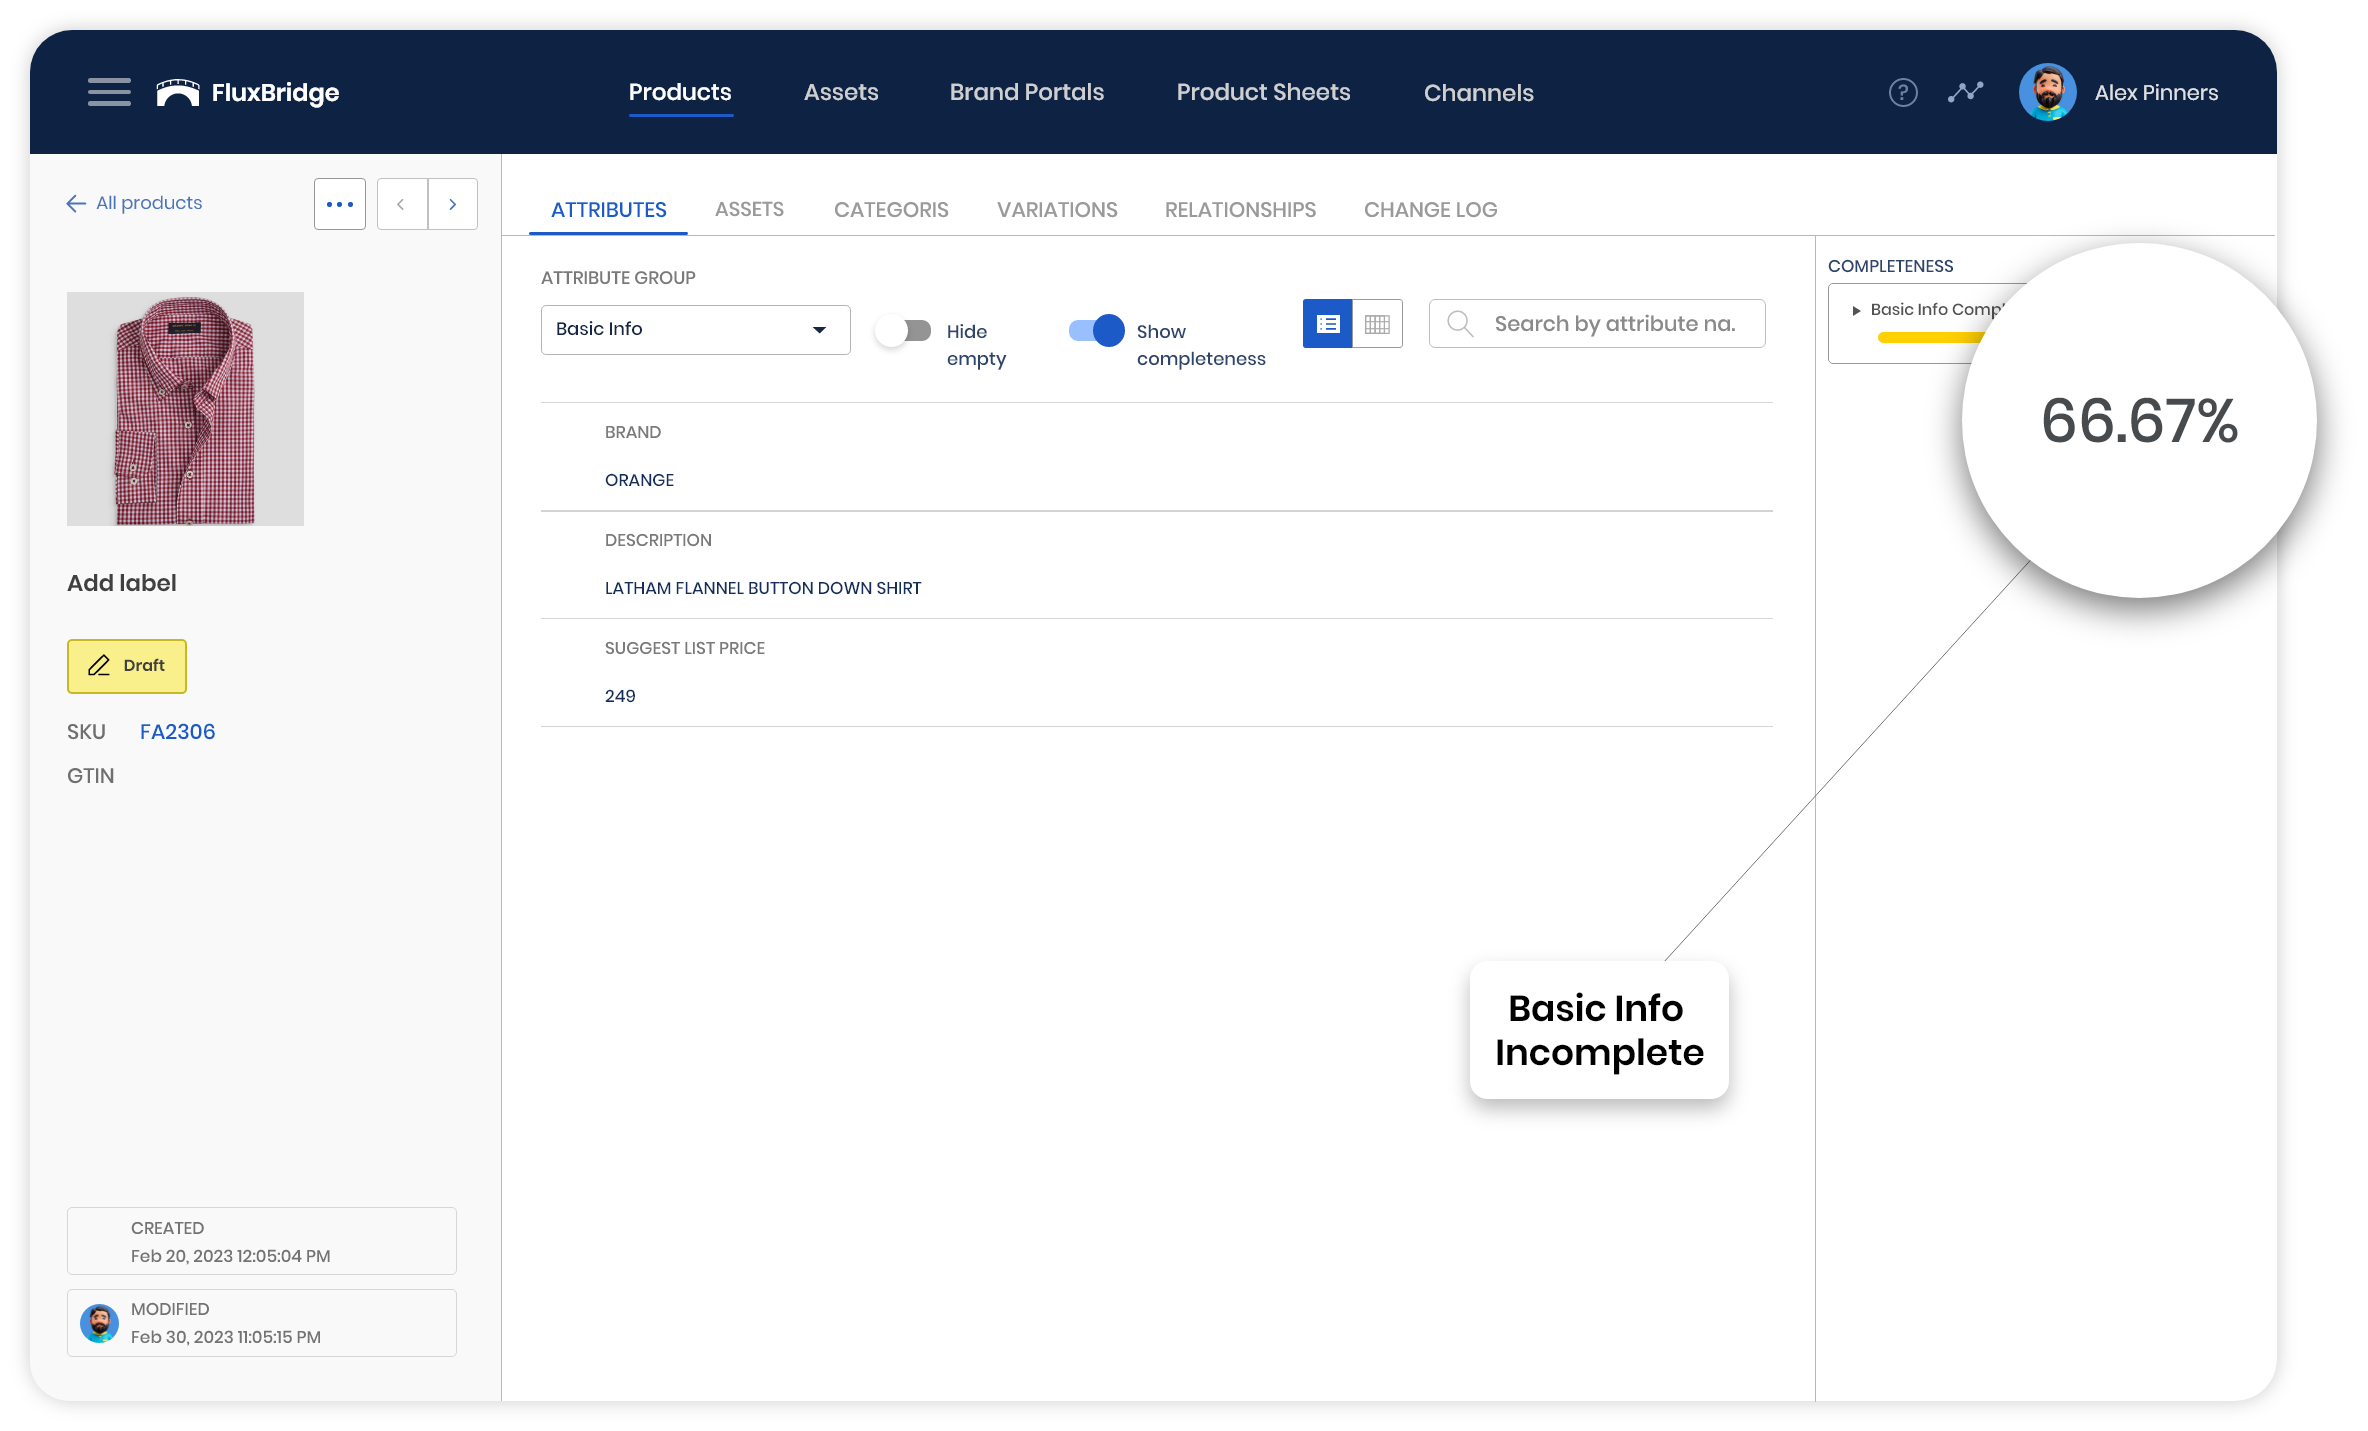Toggle the Hide empty switch

[904, 331]
